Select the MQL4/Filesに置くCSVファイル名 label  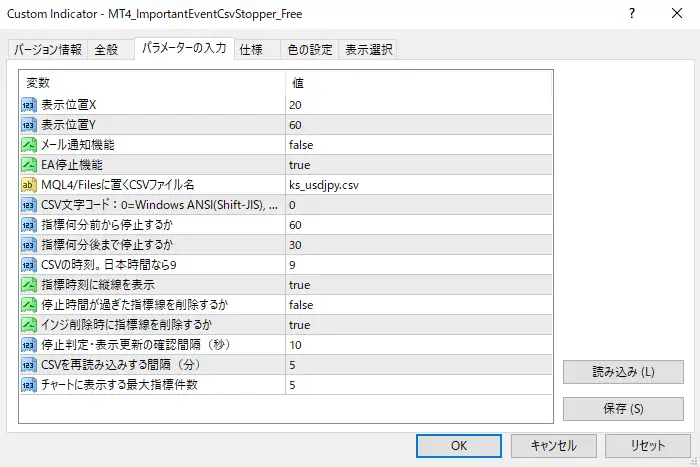(x=117, y=185)
